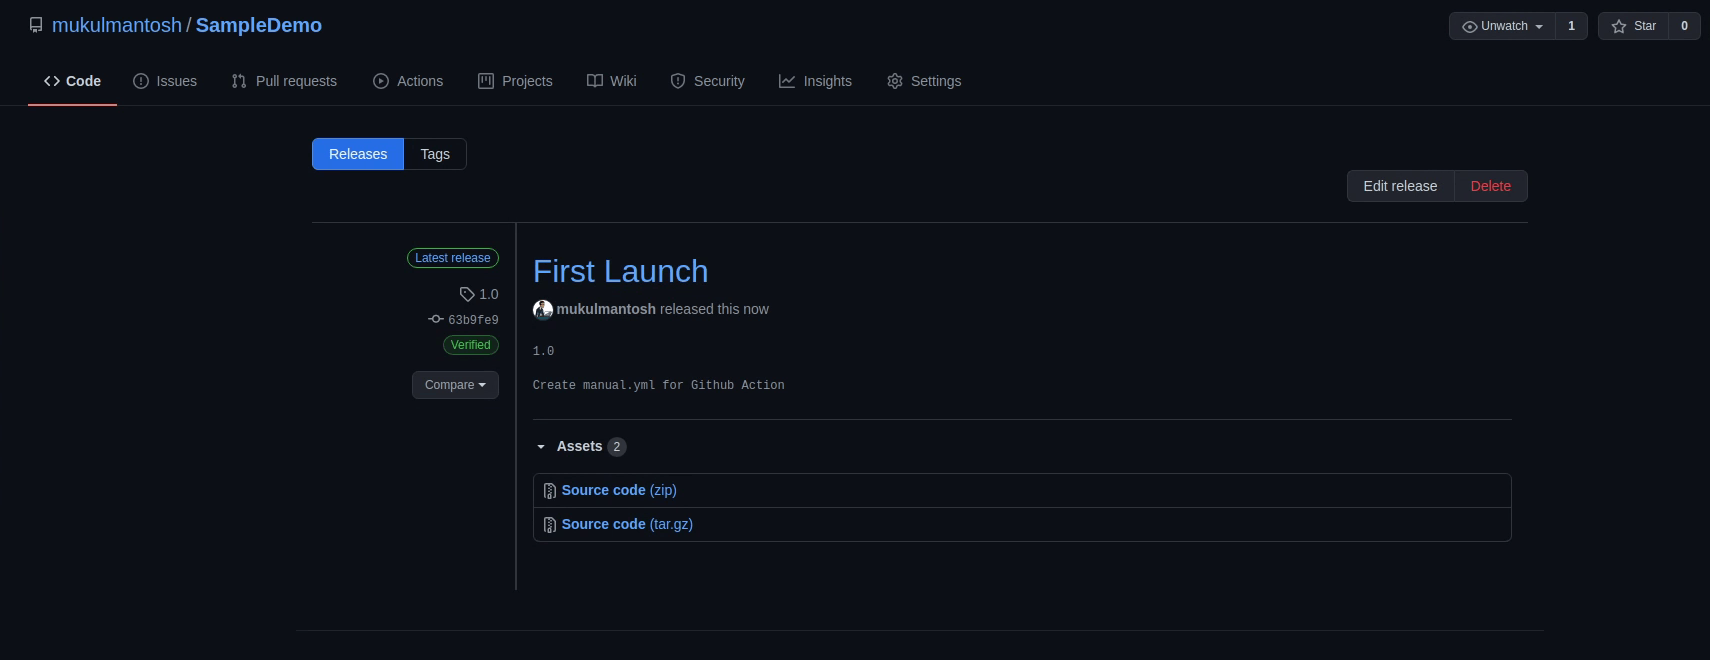The width and height of the screenshot is (1710, 660).
Task: Open the Projects tab
Action: 515,81
